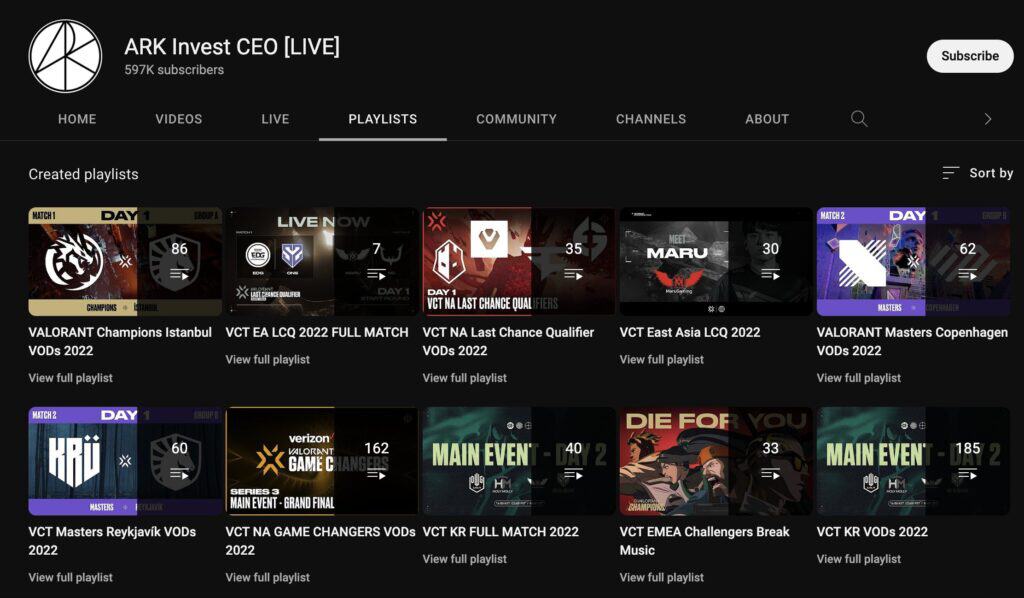The image size is (1024, 598).
Task: Switch to the VIDEOS tab
Action: tap(178, 119)
